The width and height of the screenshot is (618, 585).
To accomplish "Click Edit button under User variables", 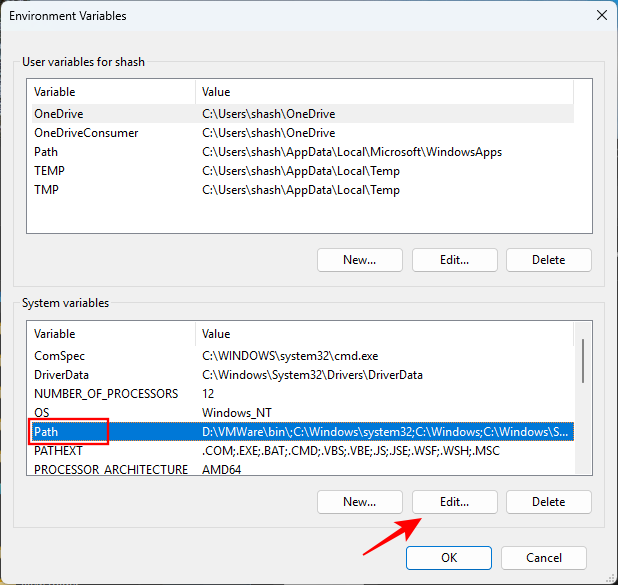I will [x=454, y=260].
